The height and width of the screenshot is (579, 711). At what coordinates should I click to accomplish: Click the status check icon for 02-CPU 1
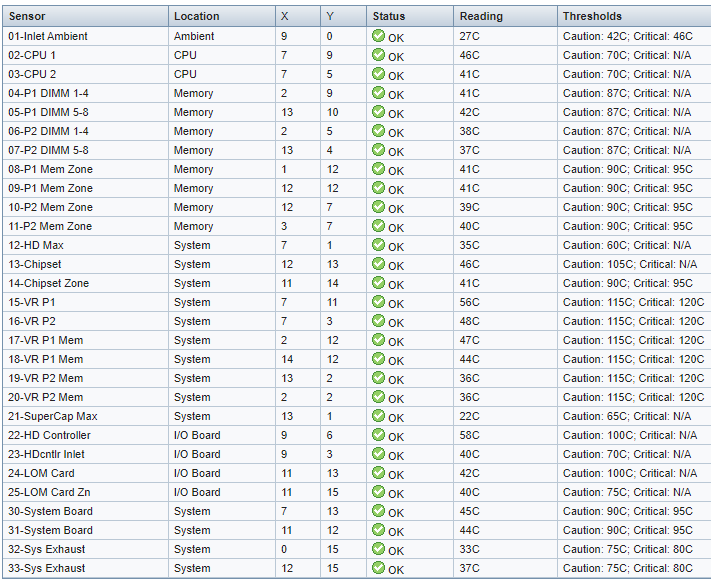[378, 55]
